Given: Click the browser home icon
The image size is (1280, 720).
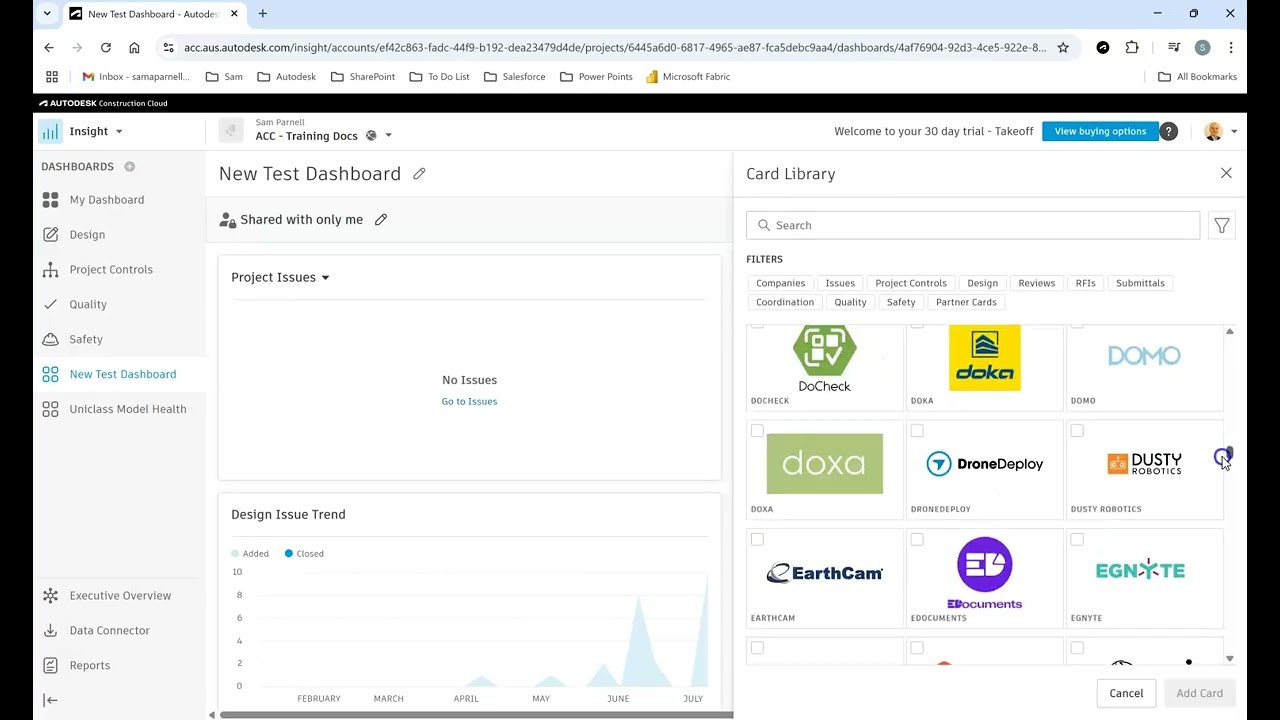Looking at the screenshot, I should point(134,47).
